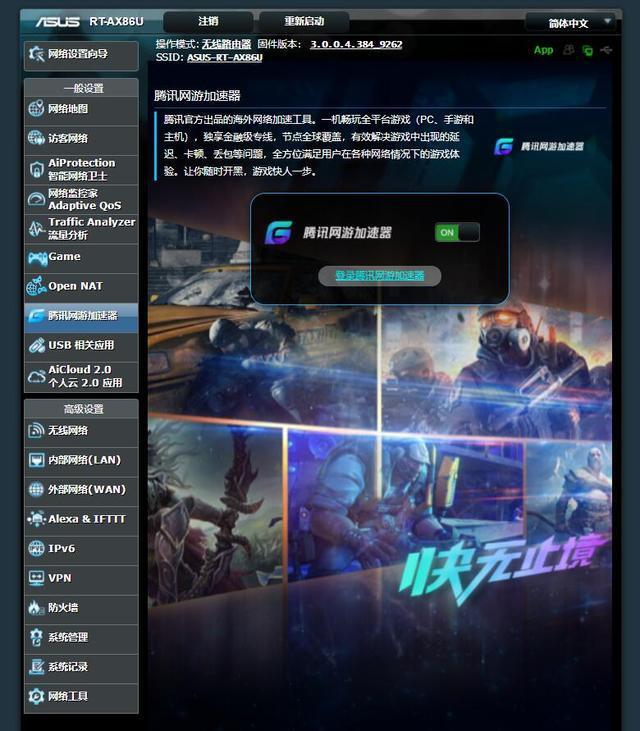Click the 系统记录 log icon
The height and width of the screenshot is (731, 640).
pyautogui.click(x=36, y=667)
